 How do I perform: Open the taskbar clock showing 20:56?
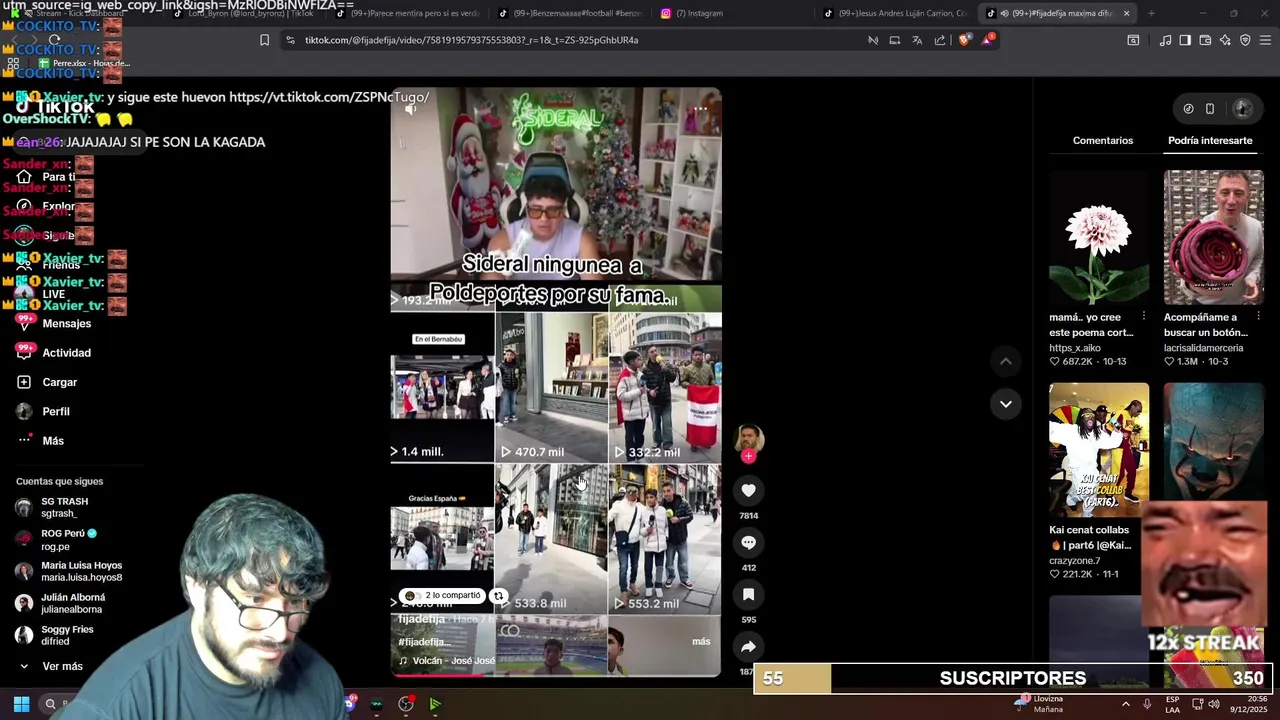[x=1249, y=704]
